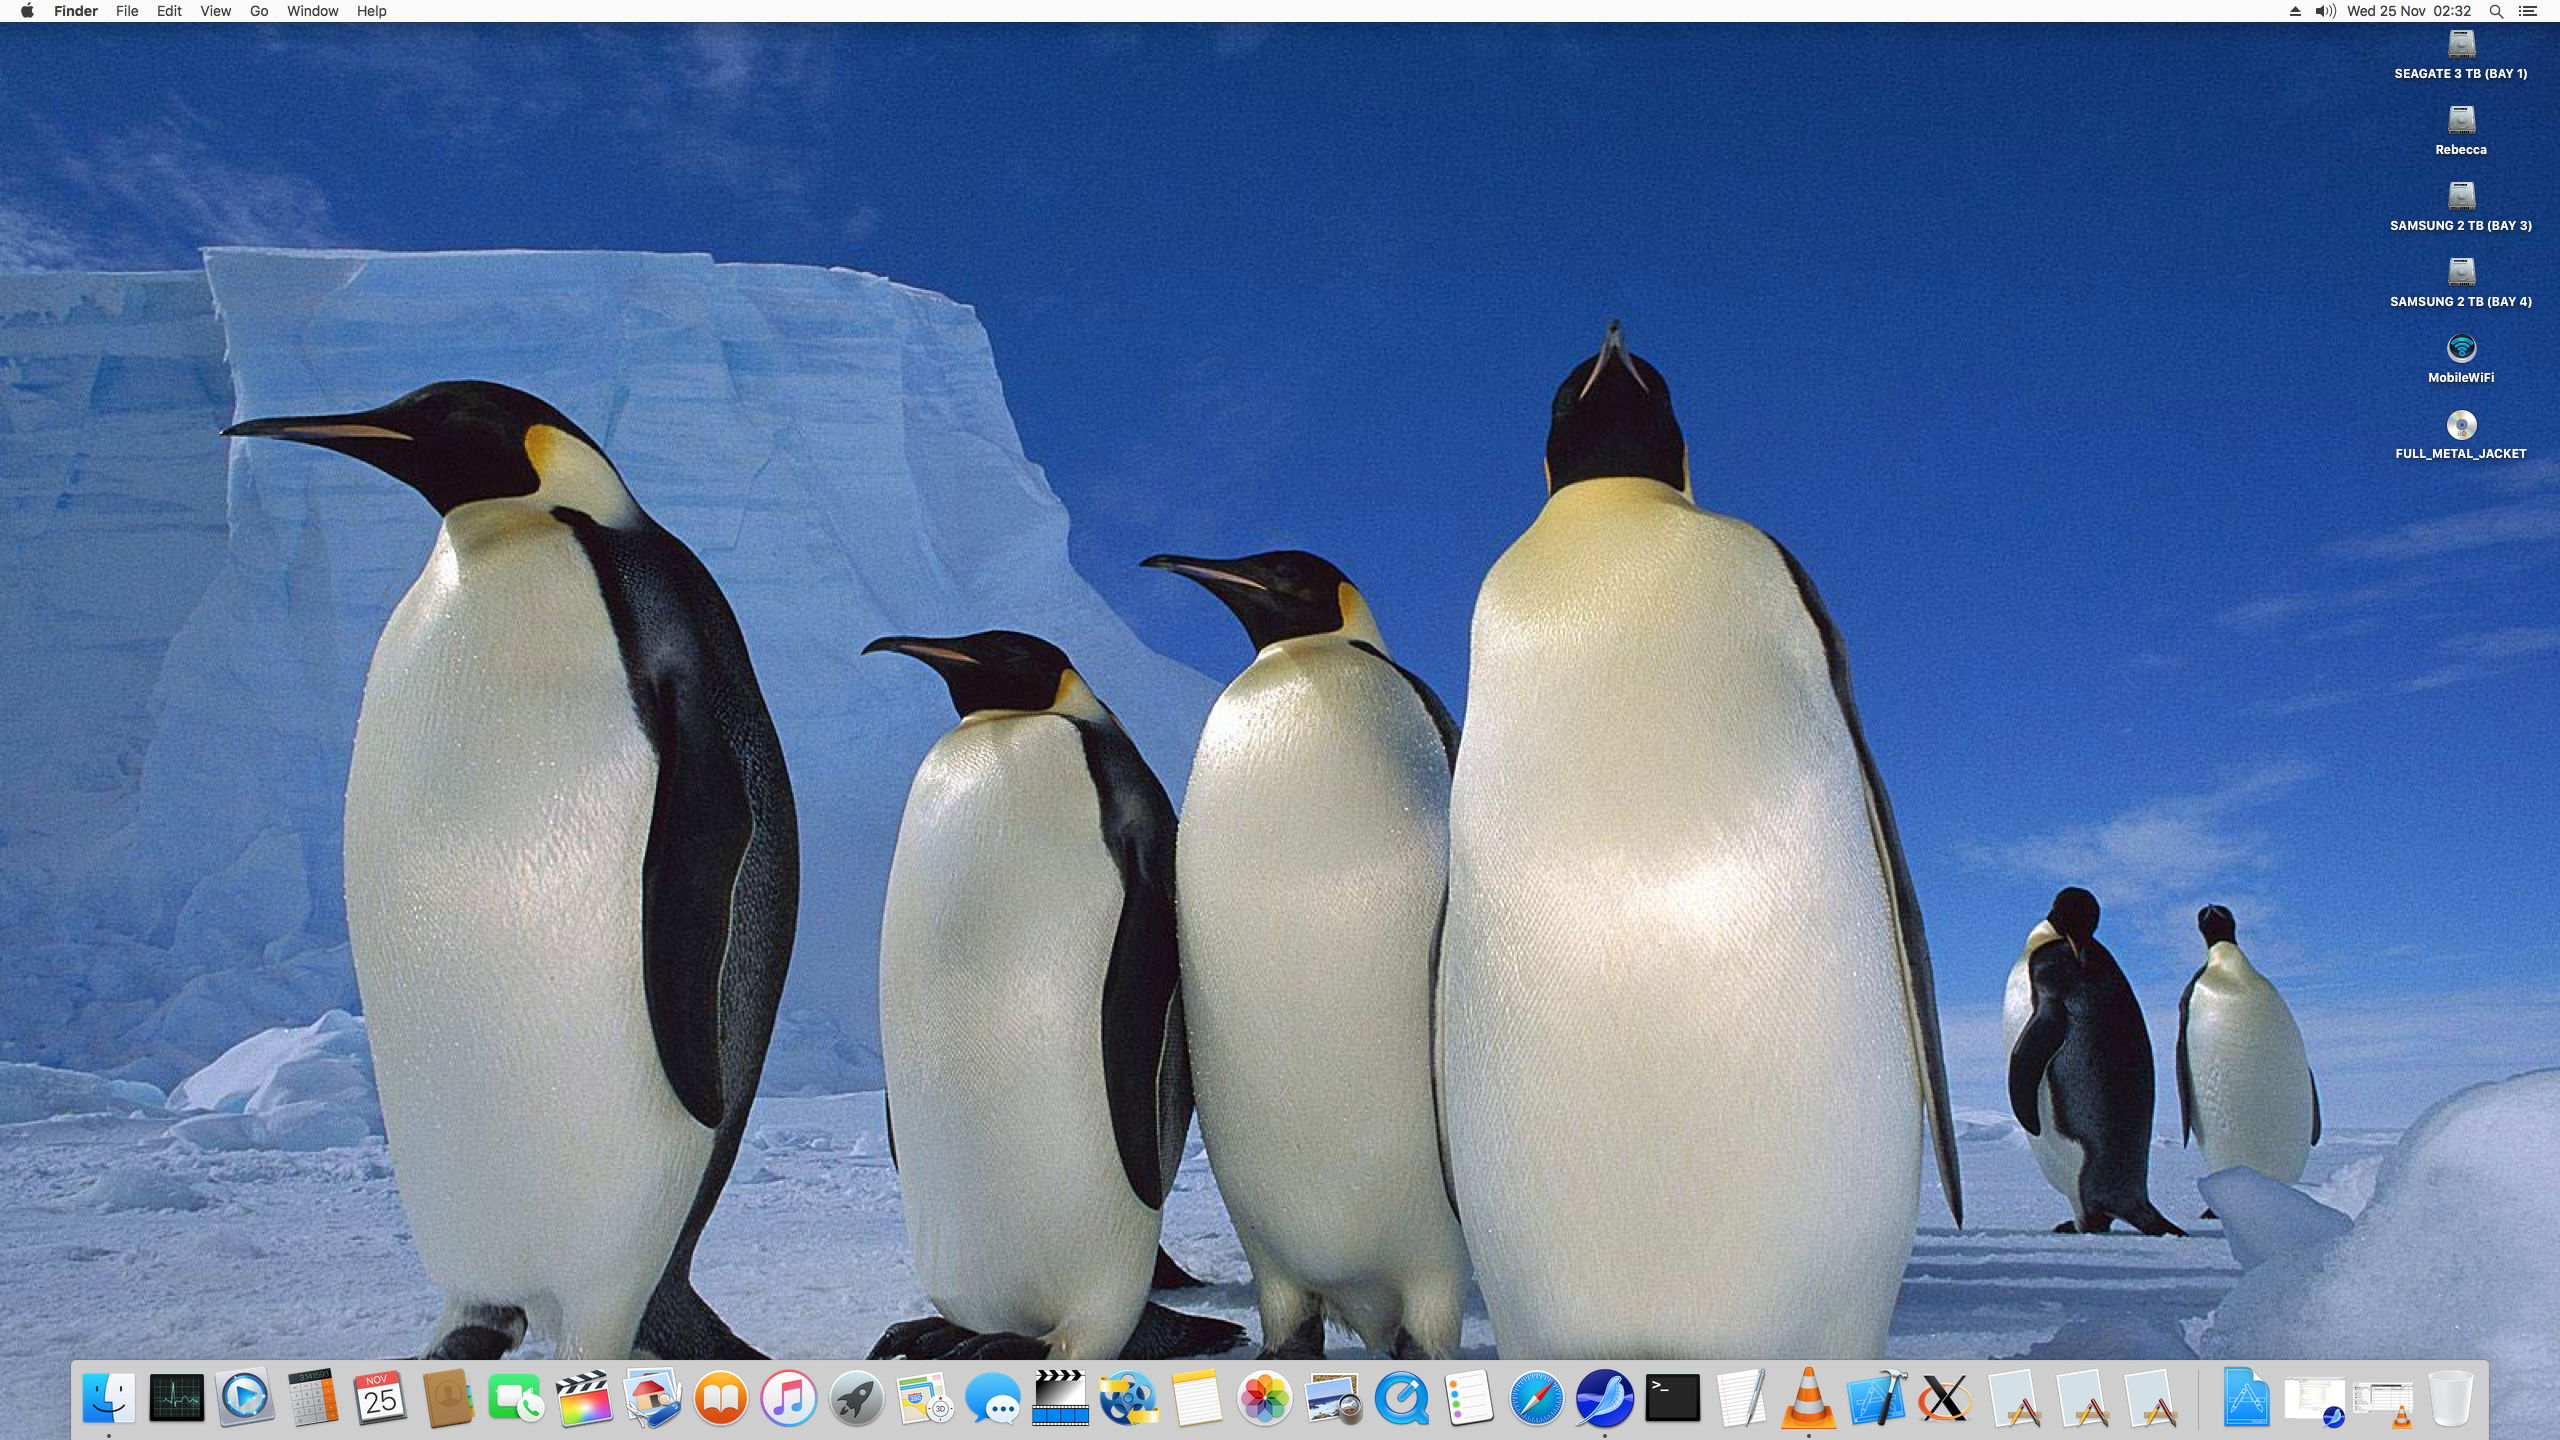Open the Go menu

(259, 11)
